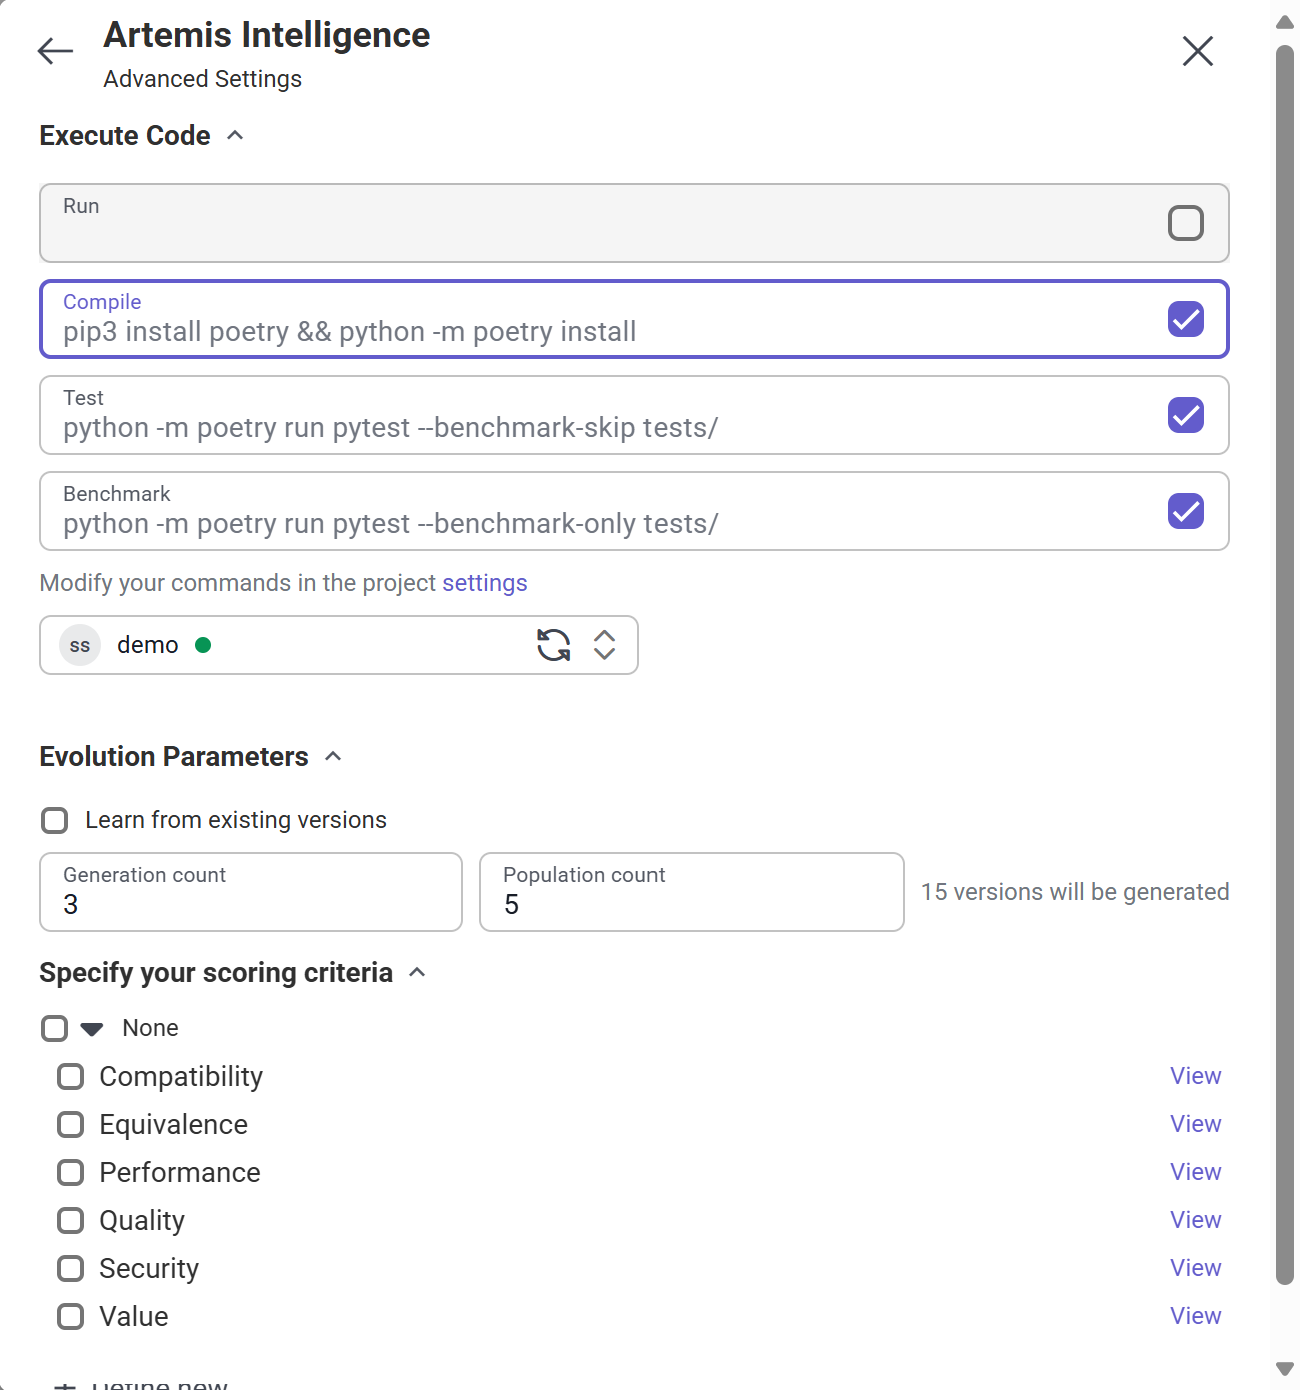Click the refresh icon next to demo

tap(554, 645)
